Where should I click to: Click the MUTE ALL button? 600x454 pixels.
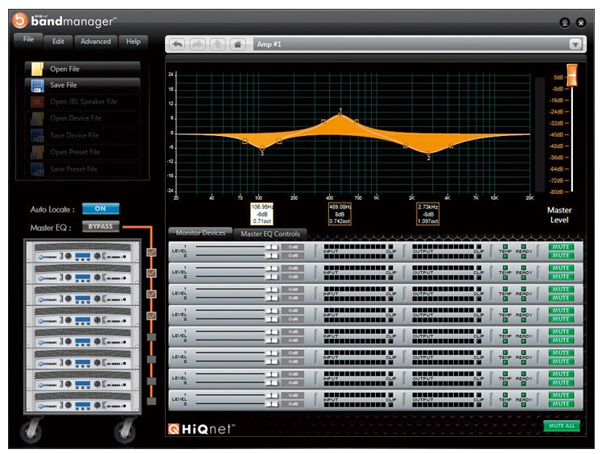pyautogui.click(x=561, y=426)
